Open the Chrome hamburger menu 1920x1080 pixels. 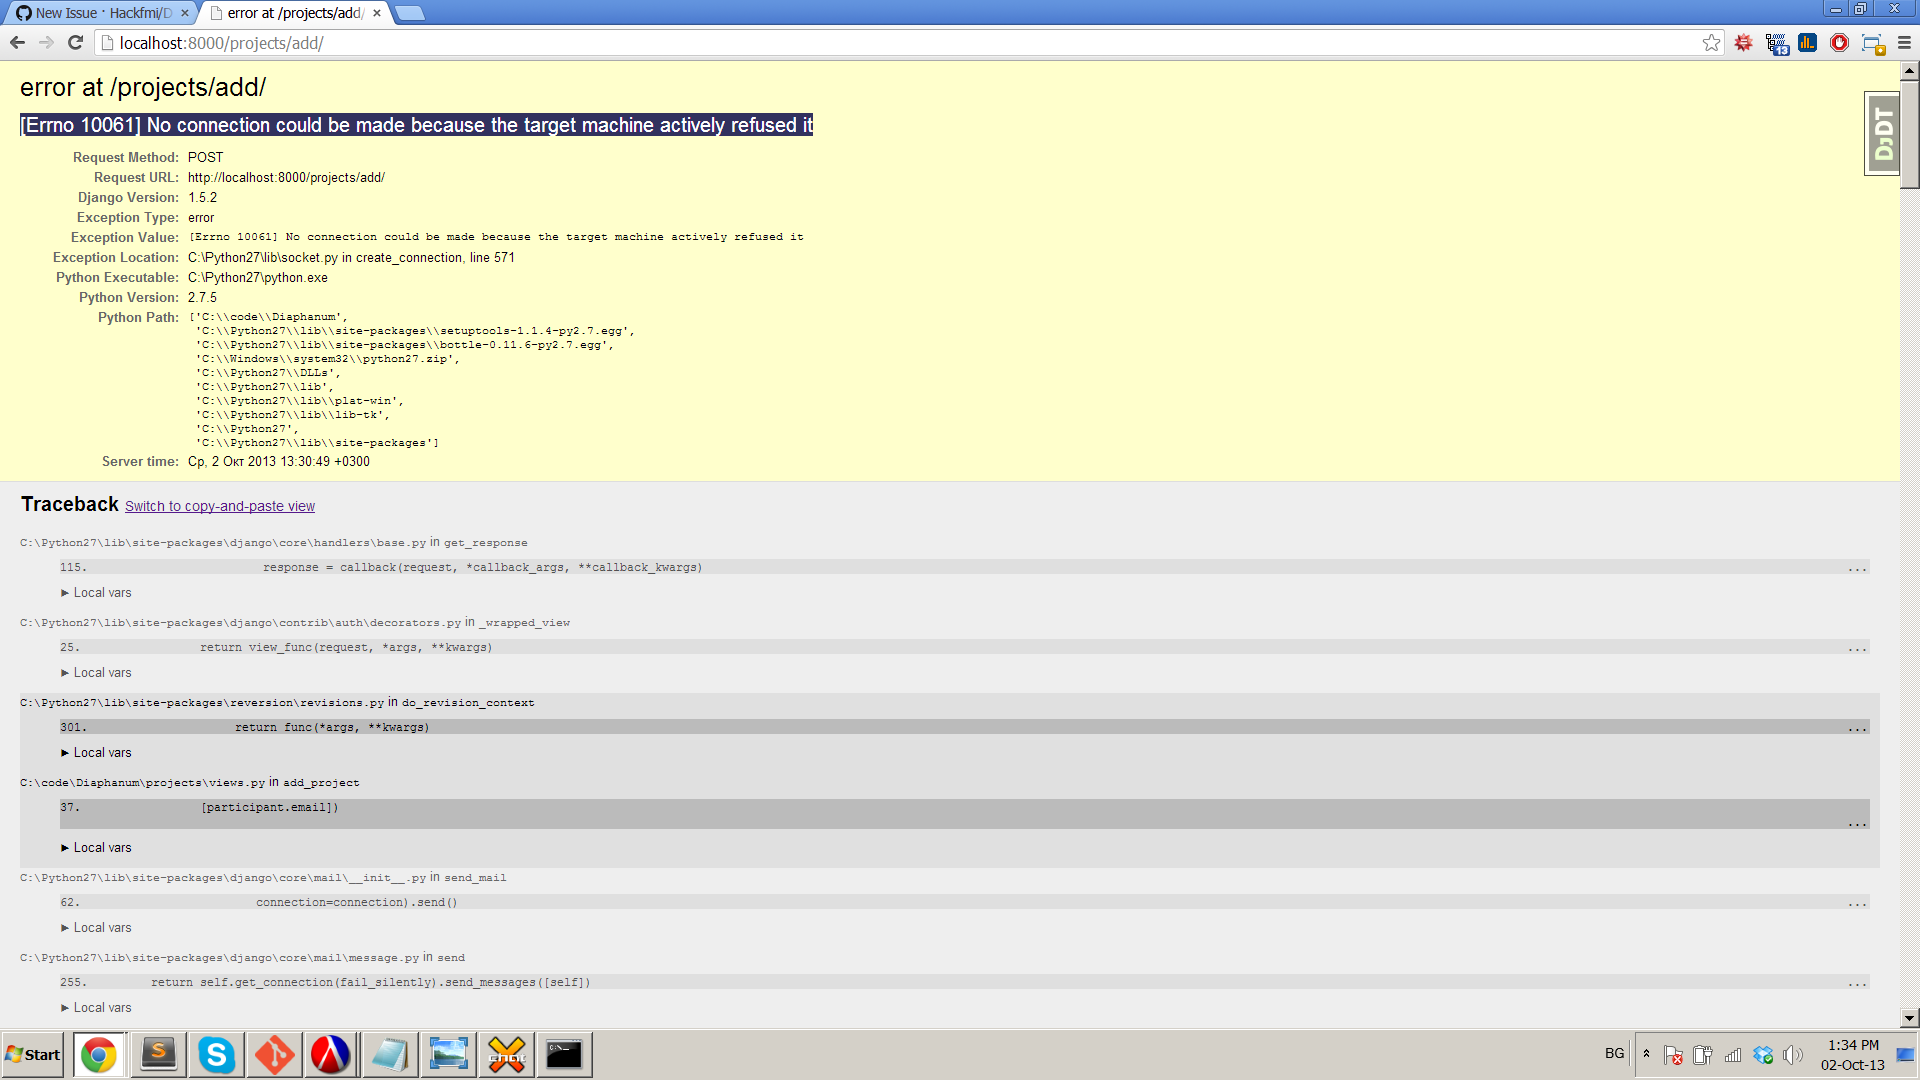click(1904, 43)
